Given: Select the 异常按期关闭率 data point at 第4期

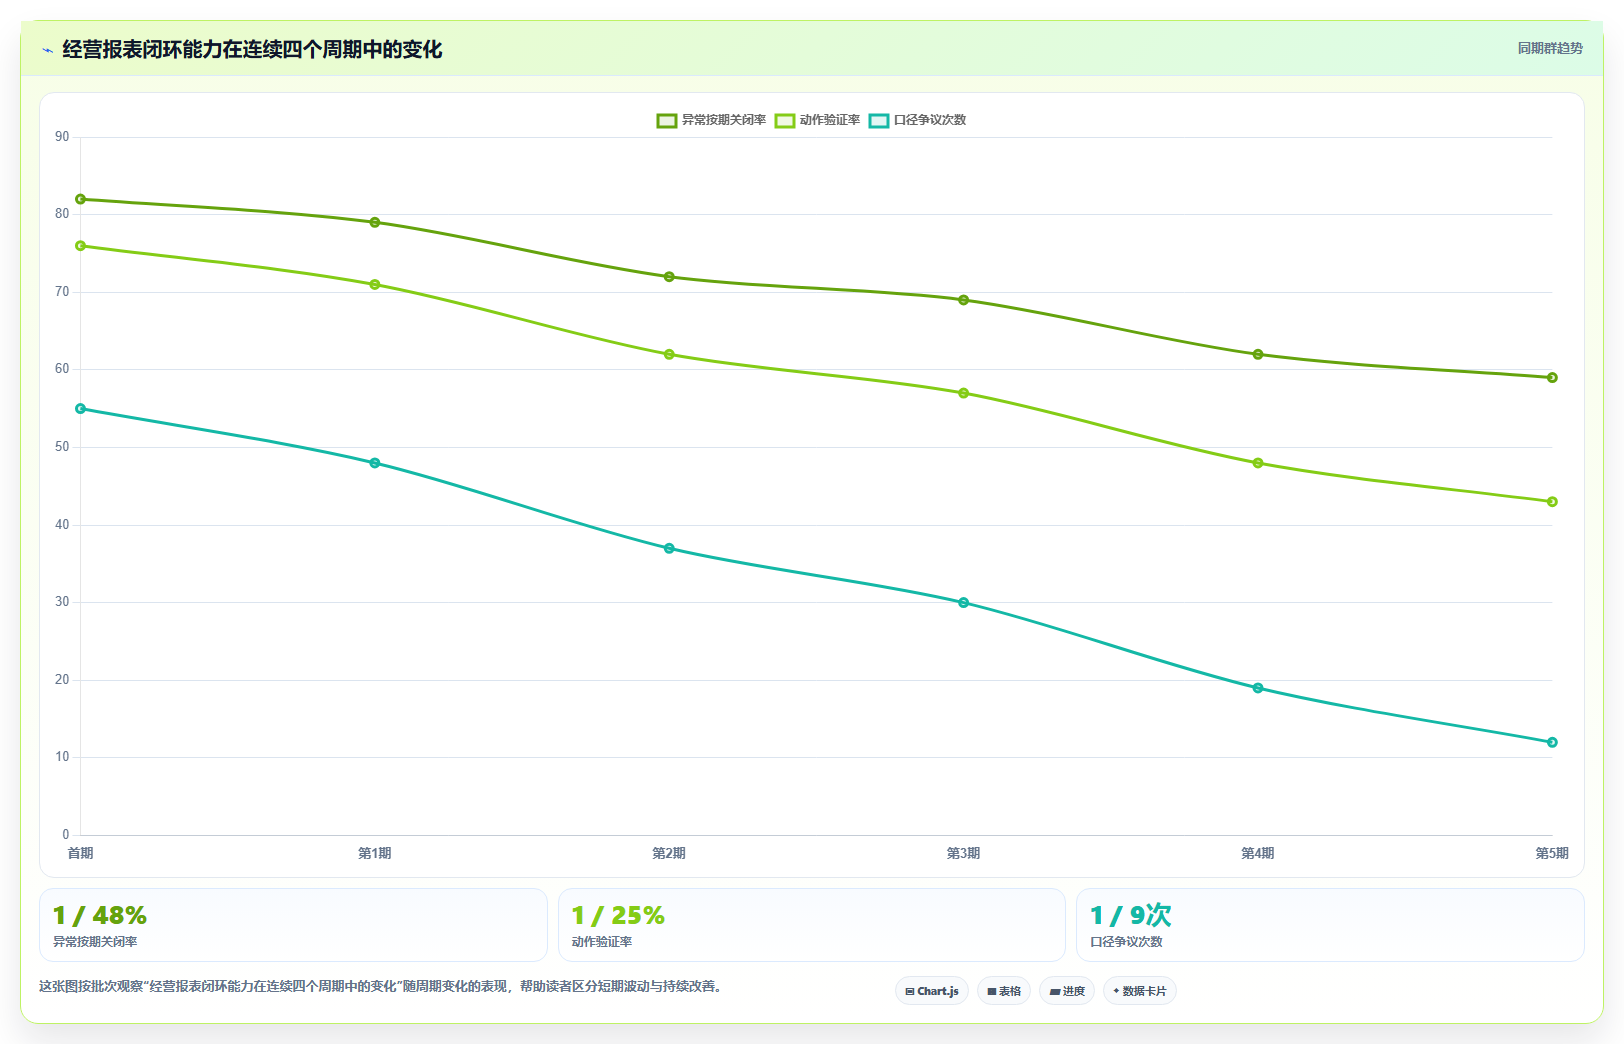Looking at the screenshot, I should pos(1258,354).
